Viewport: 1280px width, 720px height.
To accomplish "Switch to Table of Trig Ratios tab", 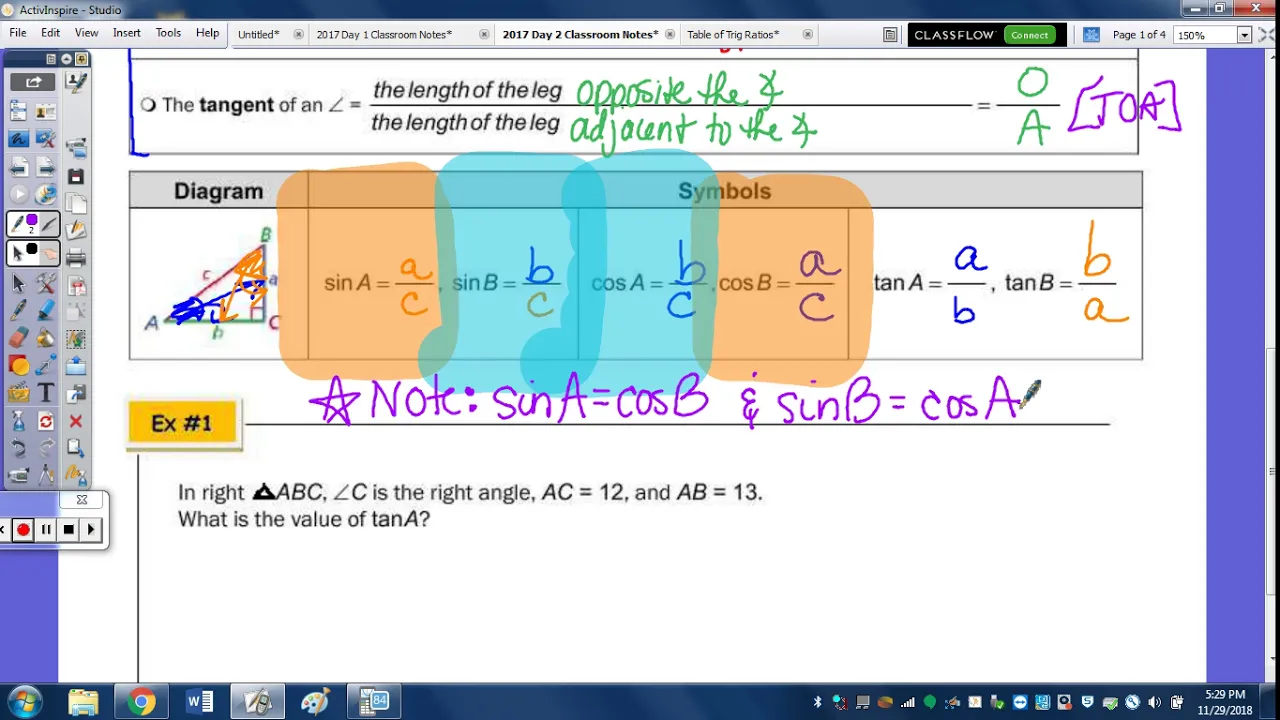I will pyautogui.click(x=733, y=34).
